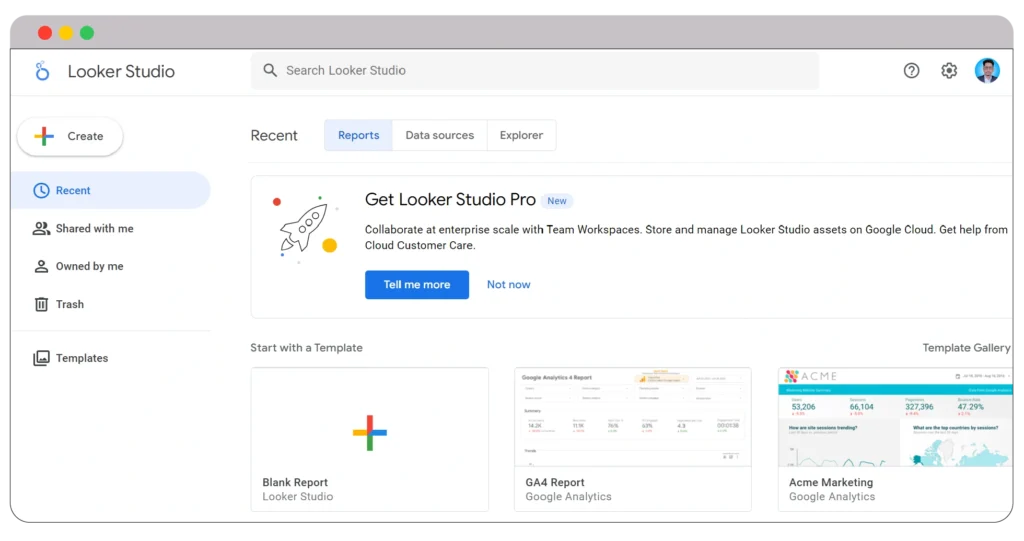
Task: Click the trash can icon
Action: tap(41, 304)
